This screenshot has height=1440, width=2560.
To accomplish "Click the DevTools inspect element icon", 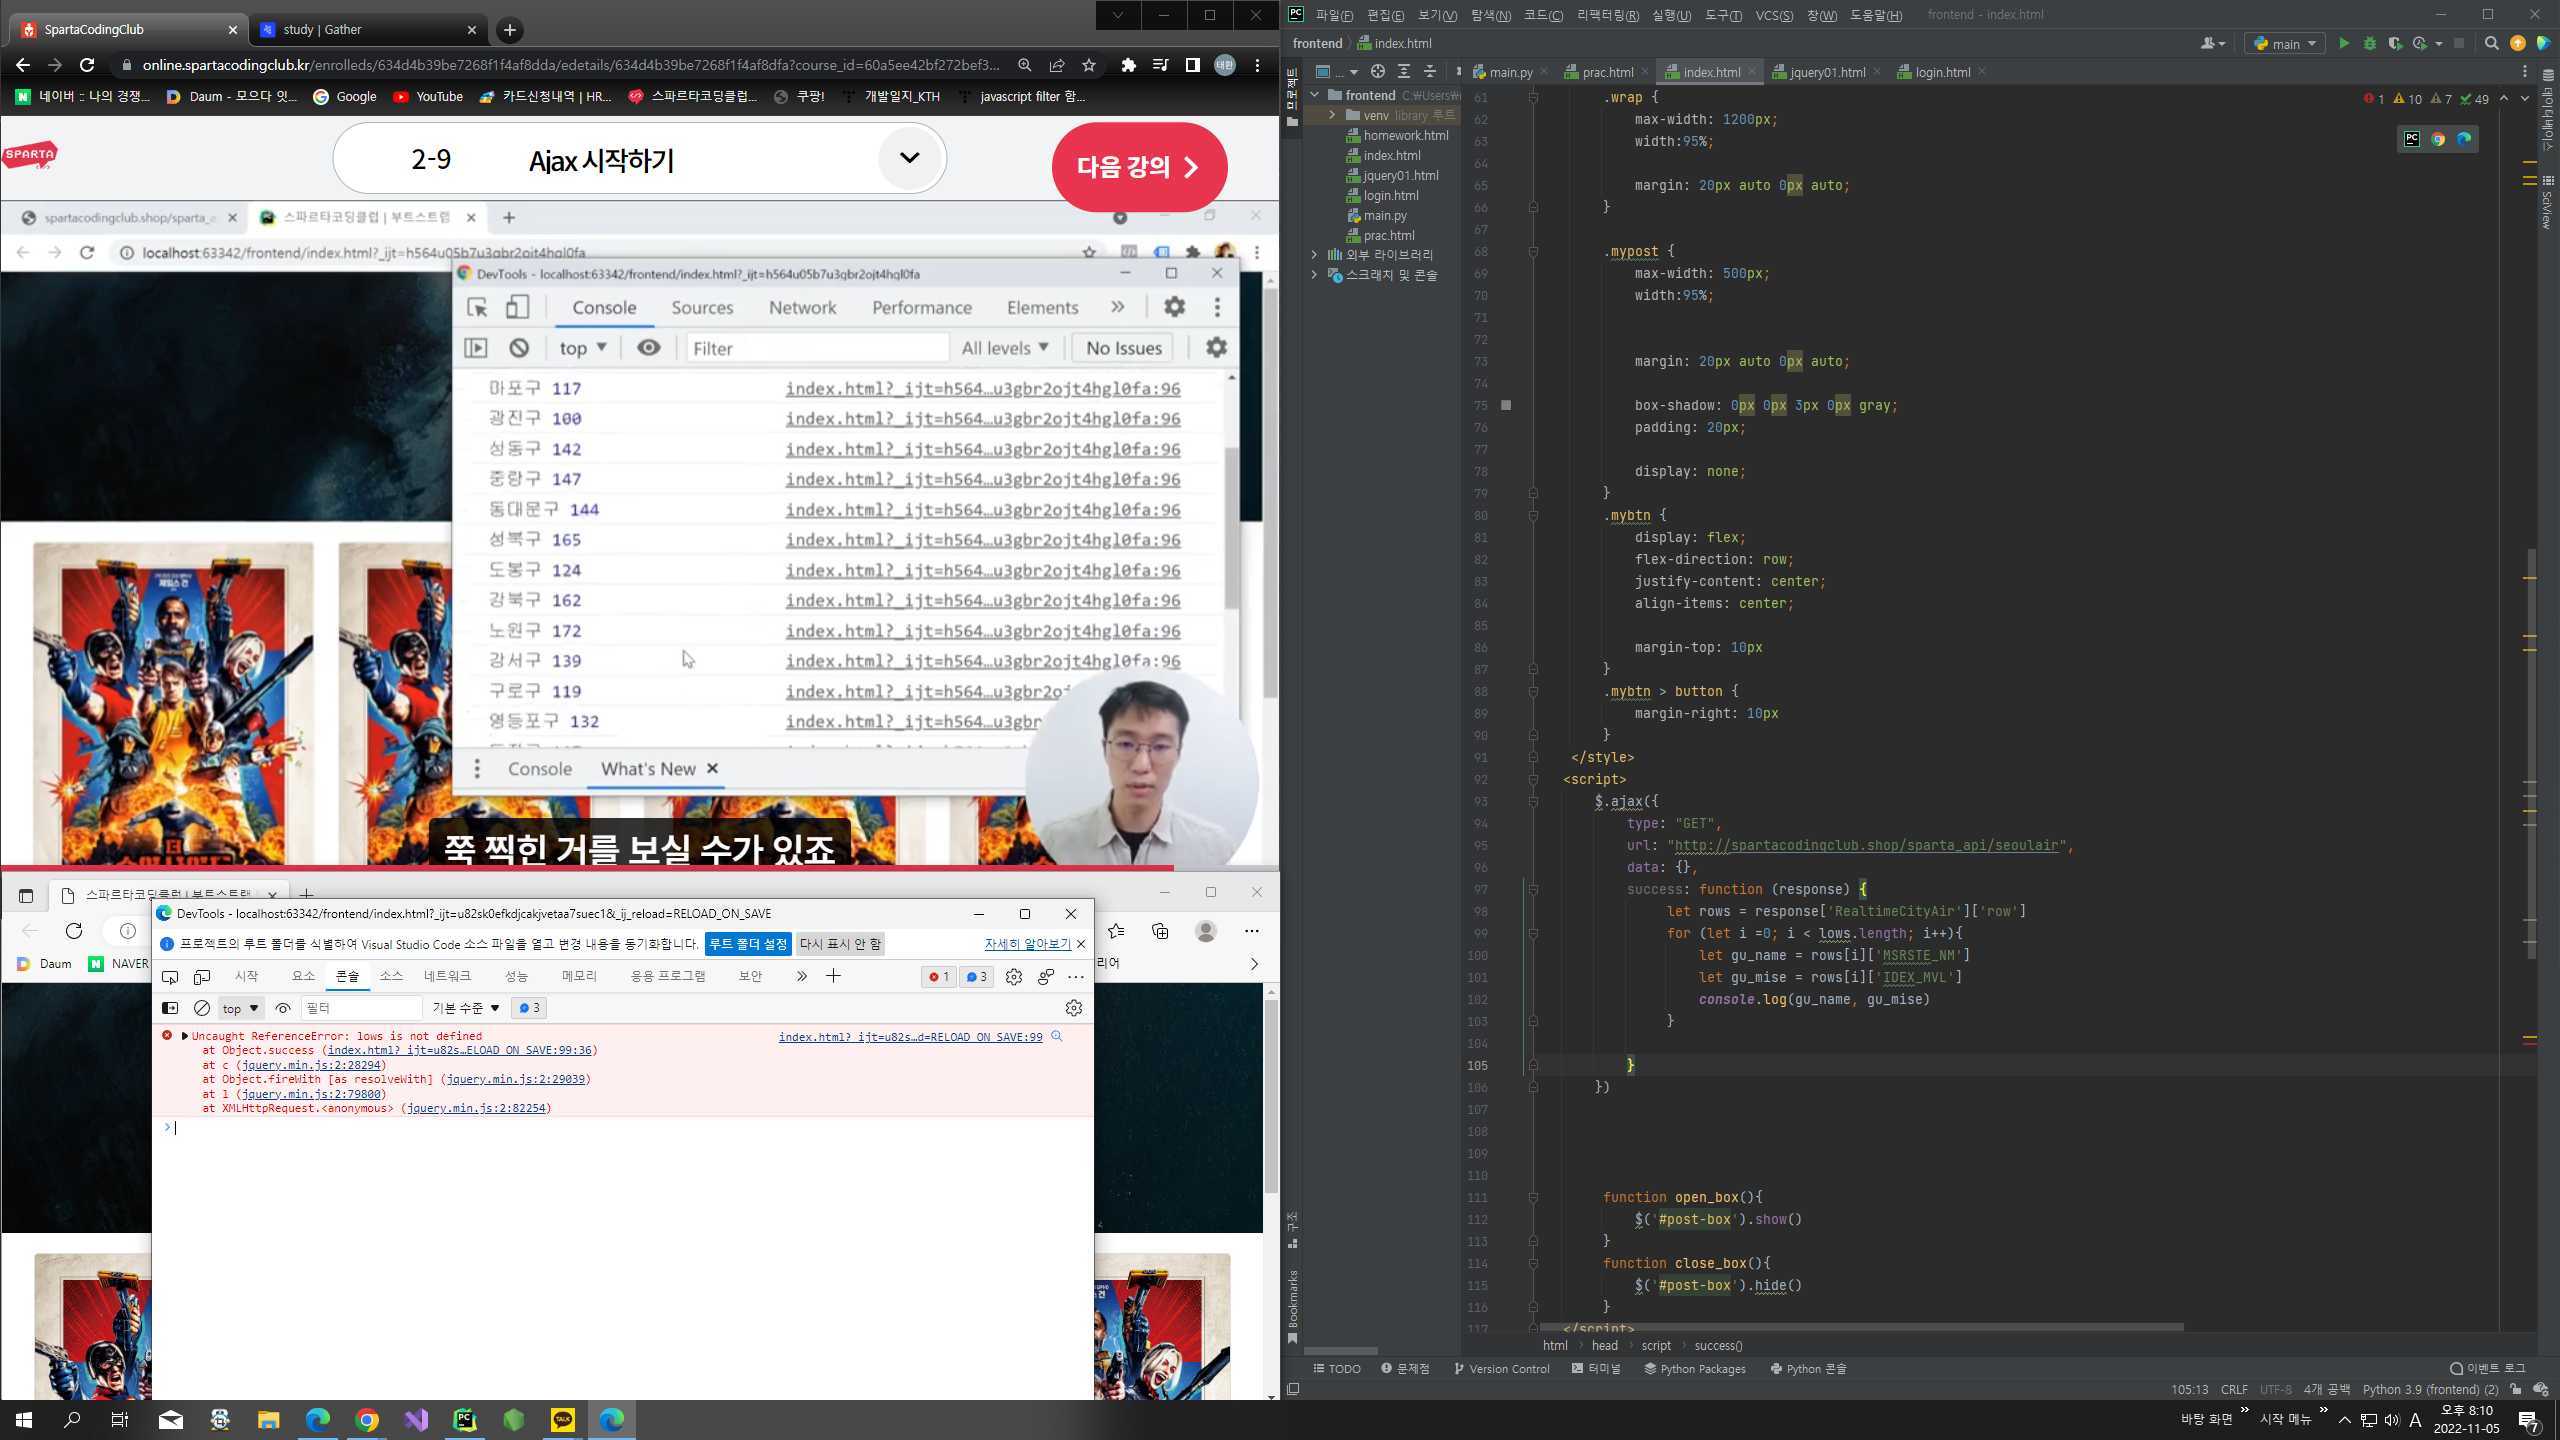I will pyautogui.click(x=477, y=307).
